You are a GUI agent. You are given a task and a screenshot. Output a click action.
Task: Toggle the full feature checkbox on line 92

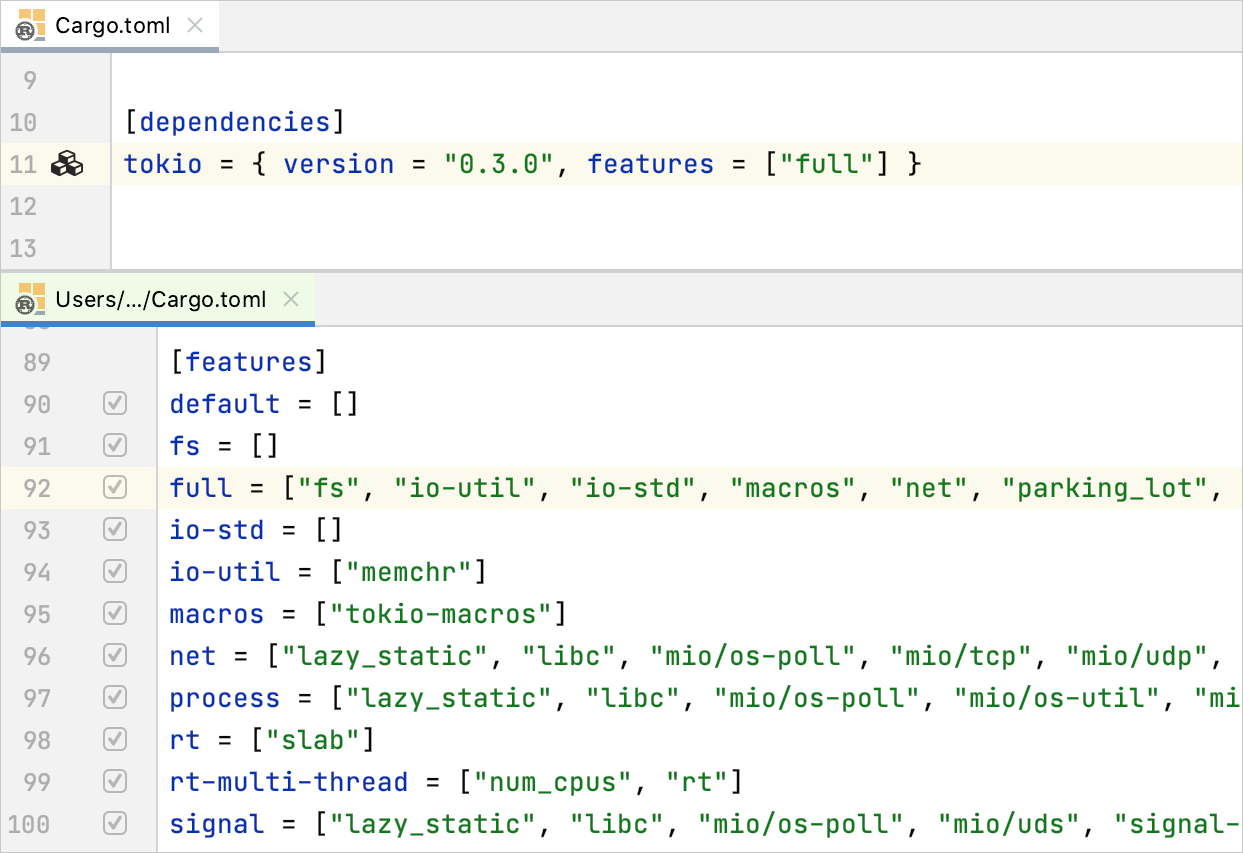tap(115, 488)
